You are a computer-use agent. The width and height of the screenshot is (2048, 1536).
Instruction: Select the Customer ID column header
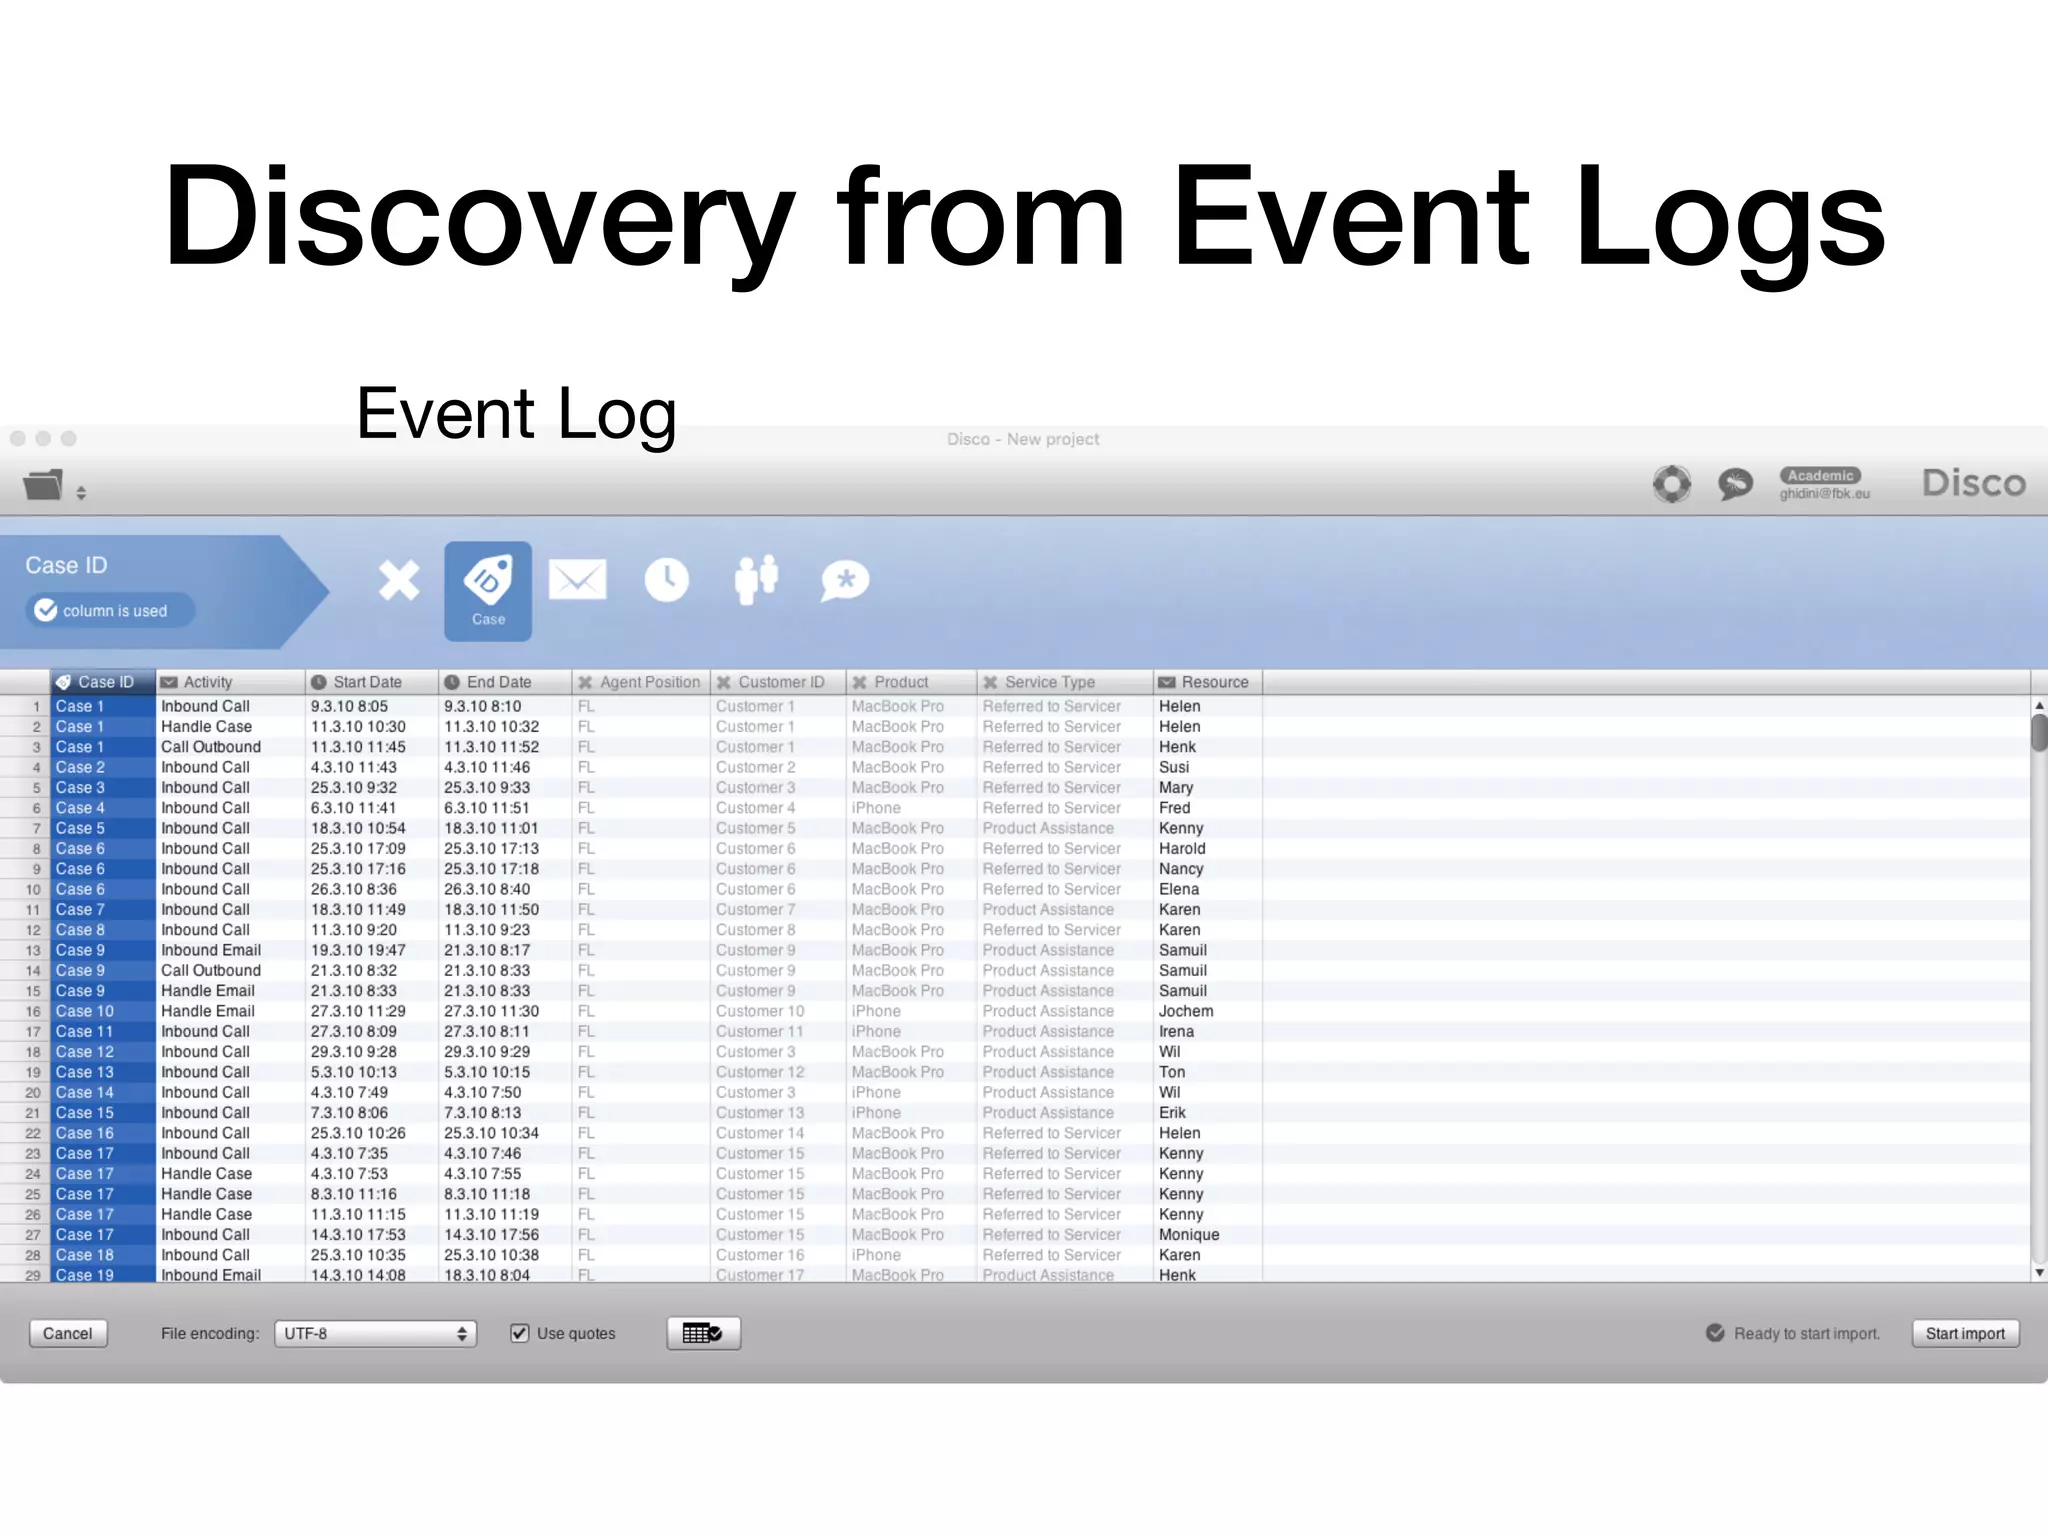tap(777, 682)
